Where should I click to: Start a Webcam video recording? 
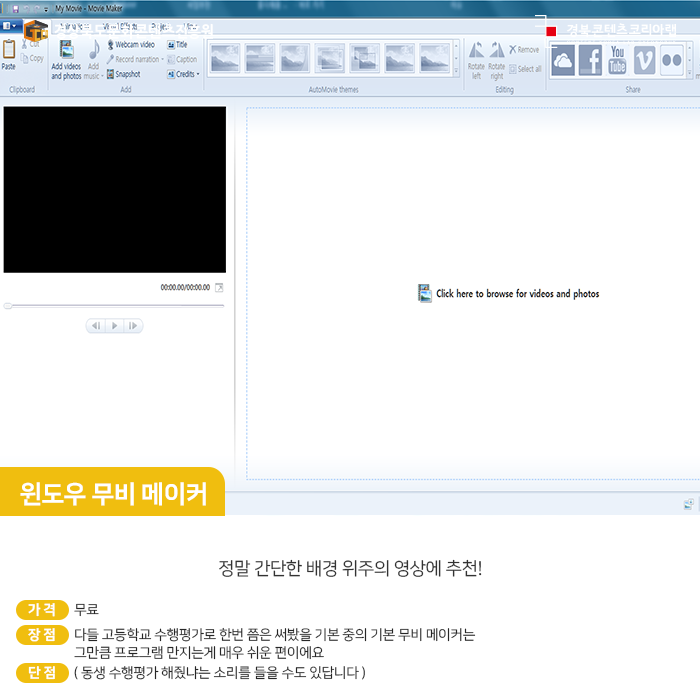pos(131,45)
